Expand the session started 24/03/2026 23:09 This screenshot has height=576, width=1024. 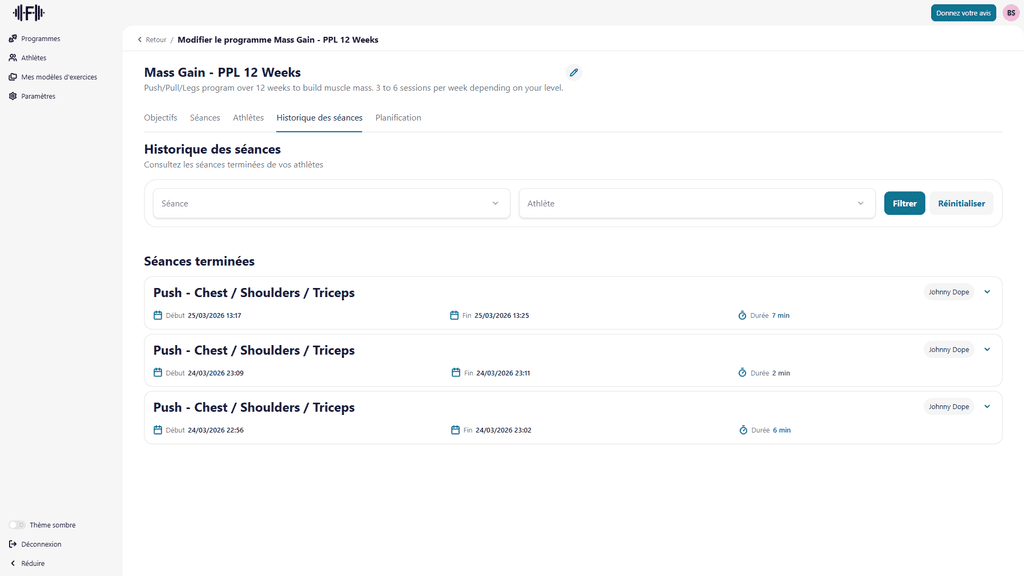[987, 349]
